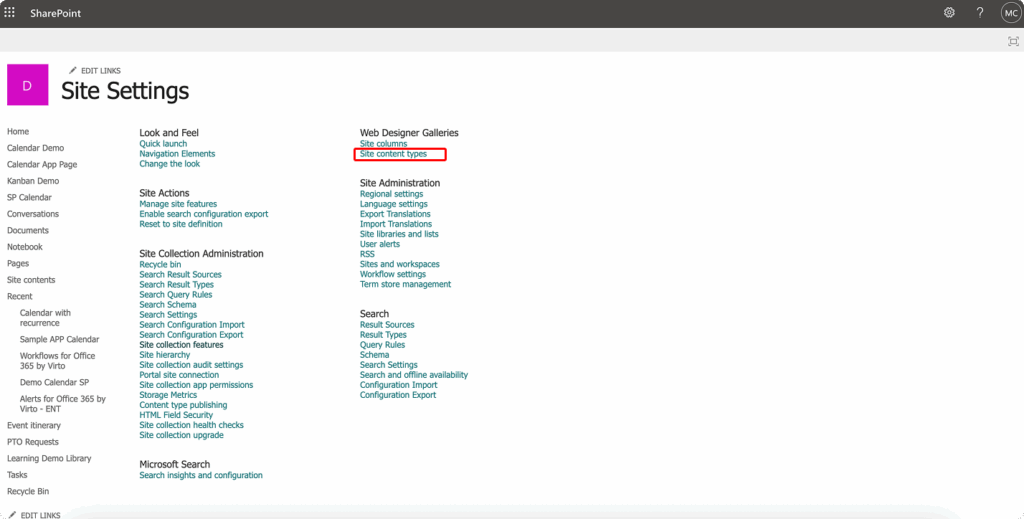The width and height of the screenshot is (1024, 519).
Task: Click Manage site features link
Action: 178,204
